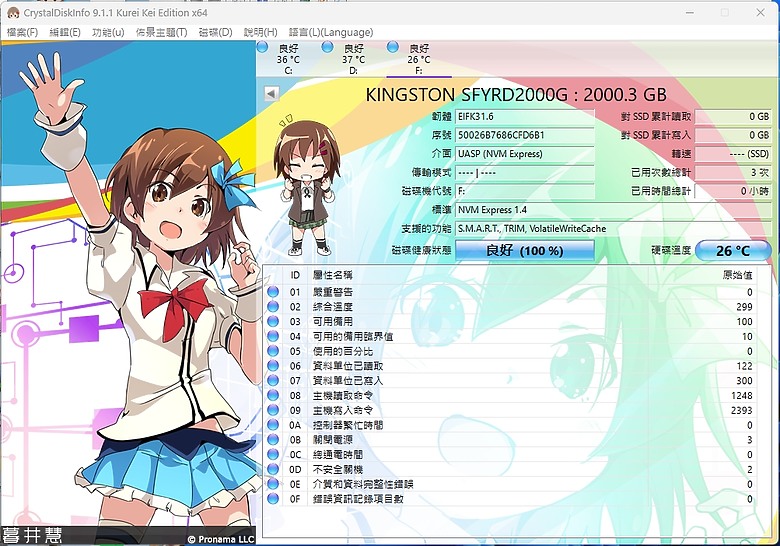The width and height of the screenshot is (780, 546).
Task: Click status icon of attribute 07 row
Action: click(273, 380)
